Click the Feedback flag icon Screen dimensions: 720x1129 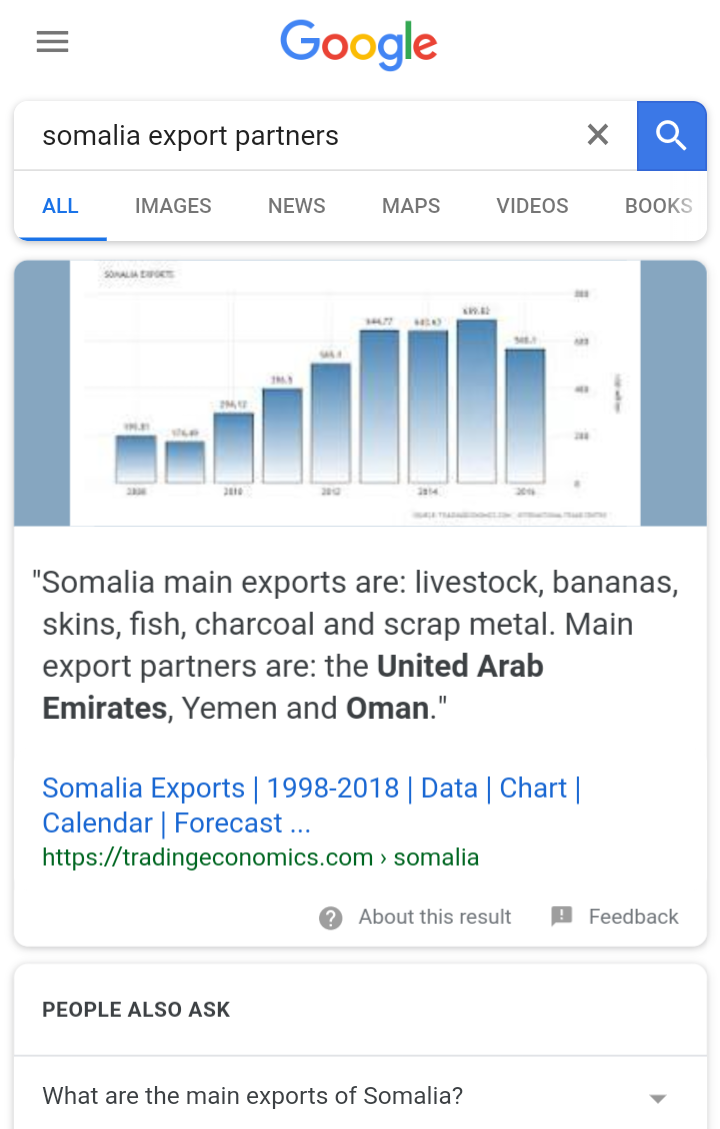pos(562,916)
